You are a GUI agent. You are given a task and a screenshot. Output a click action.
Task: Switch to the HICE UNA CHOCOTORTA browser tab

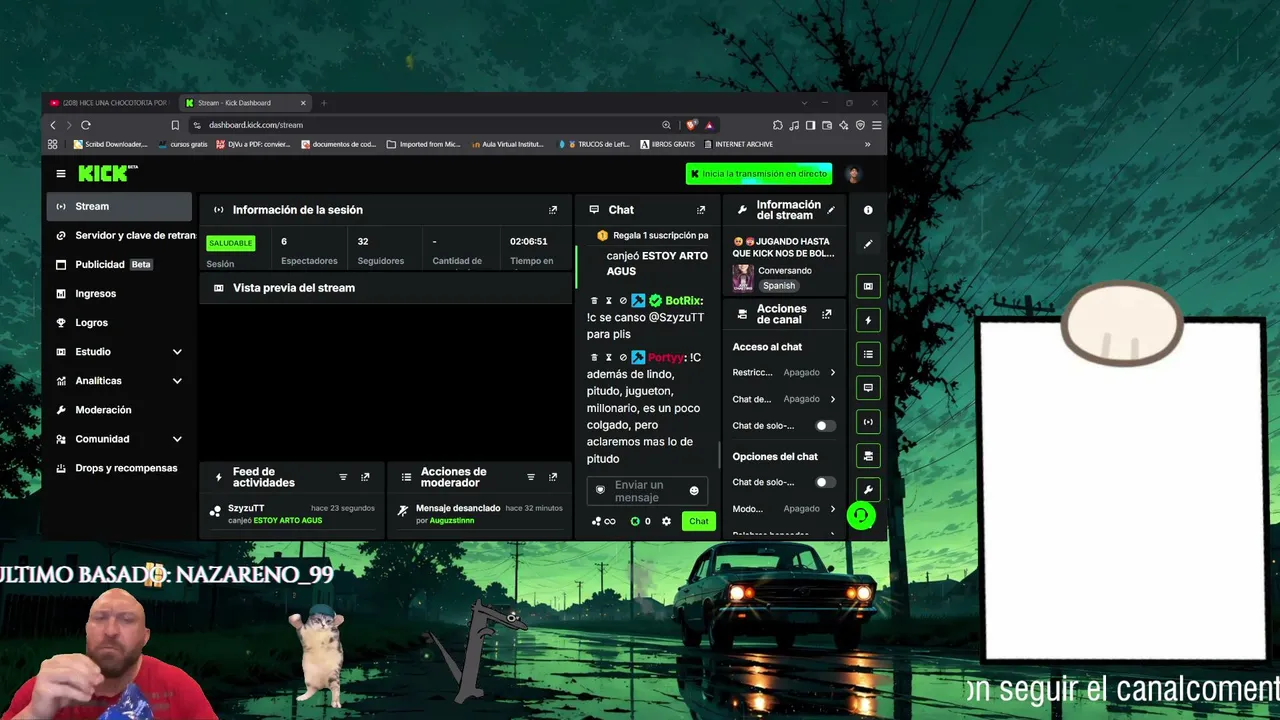110,103
